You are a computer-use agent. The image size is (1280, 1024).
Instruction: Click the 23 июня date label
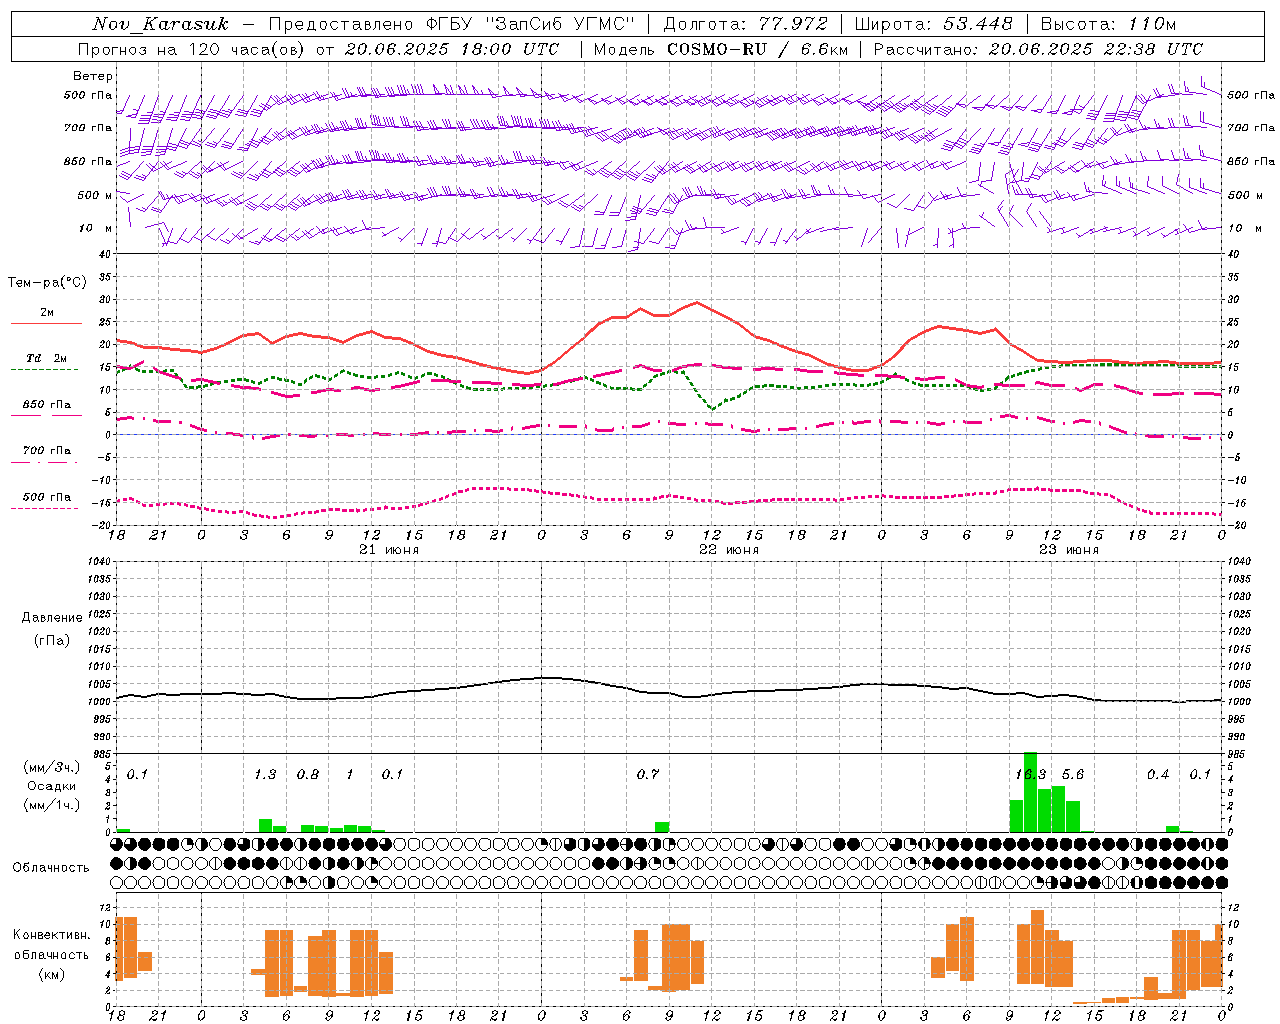[x=1069, y=550]
